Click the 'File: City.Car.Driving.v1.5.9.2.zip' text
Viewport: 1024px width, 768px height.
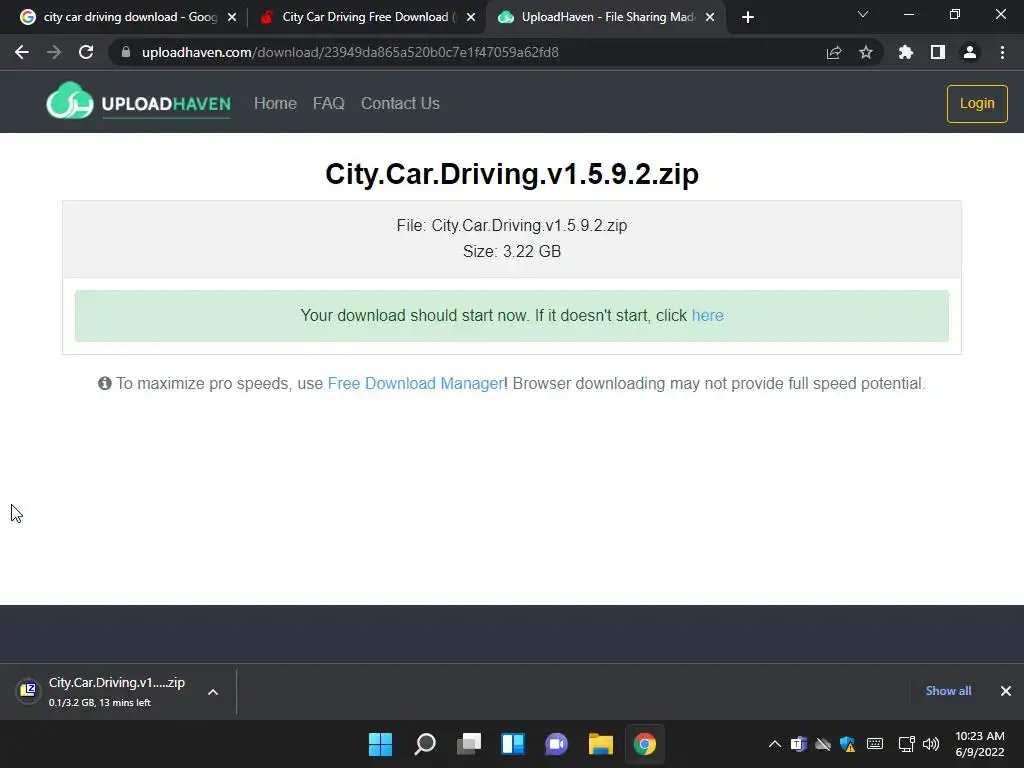(512, 225)
